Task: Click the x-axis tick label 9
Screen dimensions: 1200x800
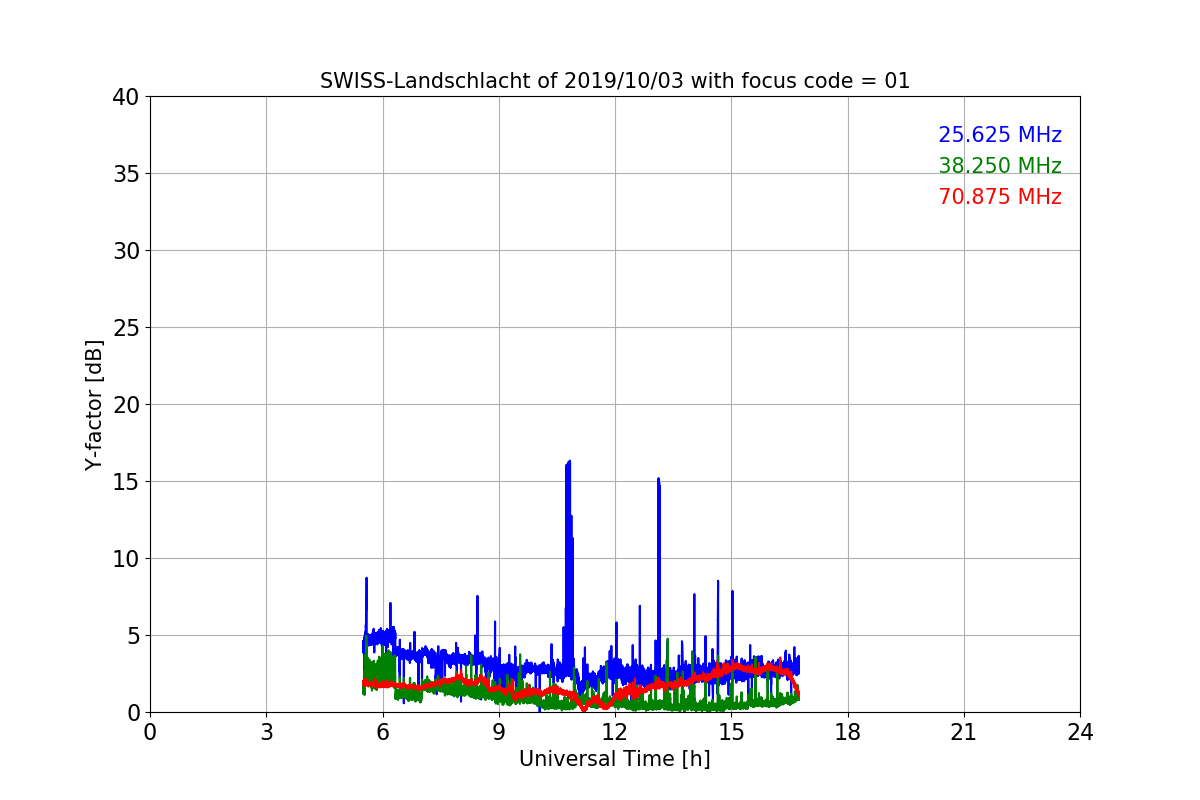Action: (498, 732)
